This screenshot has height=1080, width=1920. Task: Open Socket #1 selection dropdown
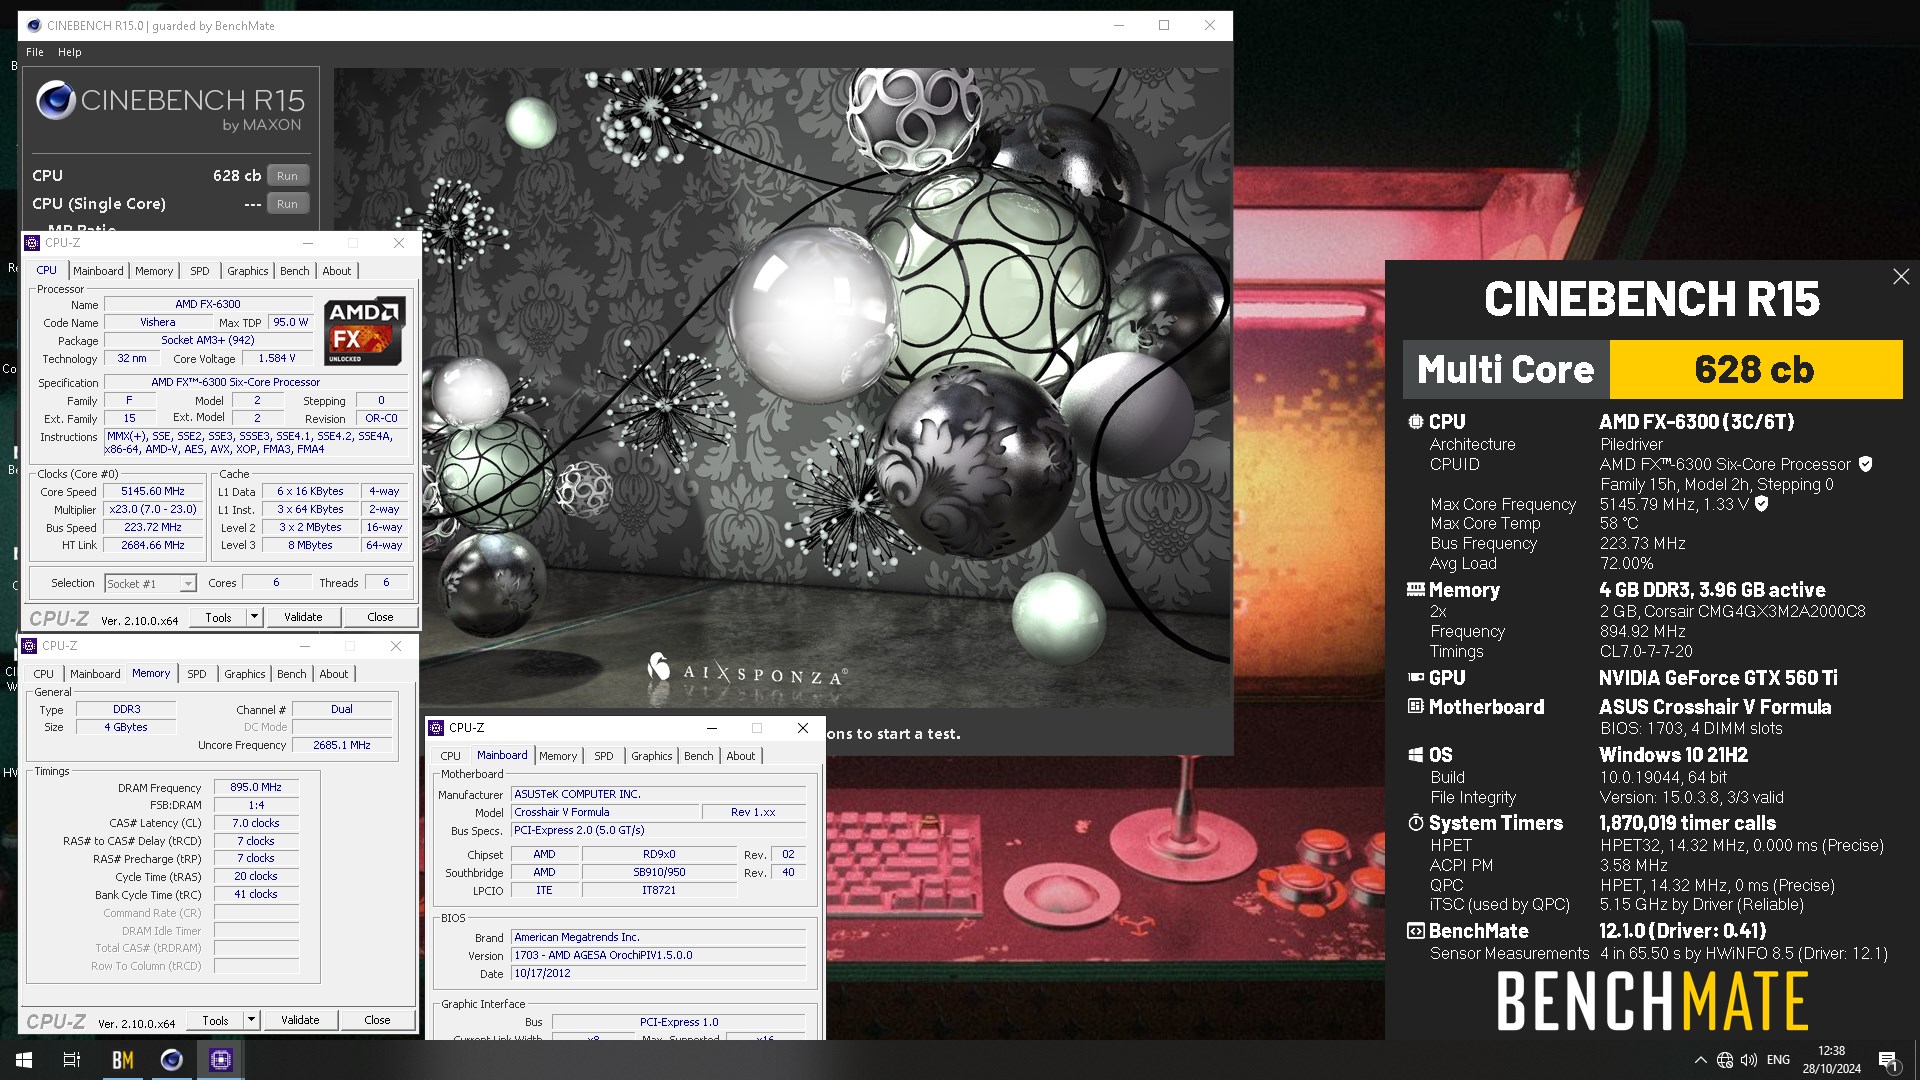[x=150, y=584]
